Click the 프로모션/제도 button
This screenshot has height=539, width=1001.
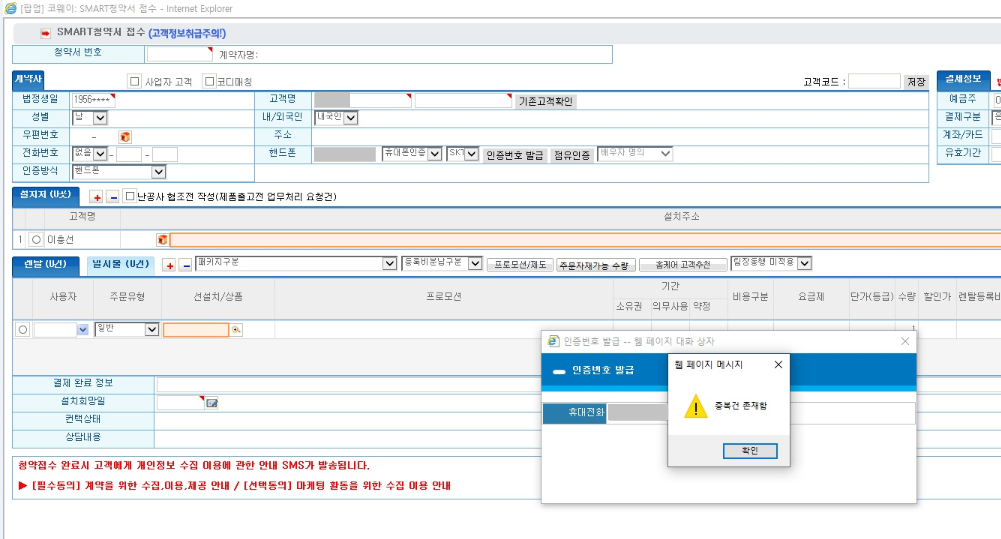pos(520,265)
